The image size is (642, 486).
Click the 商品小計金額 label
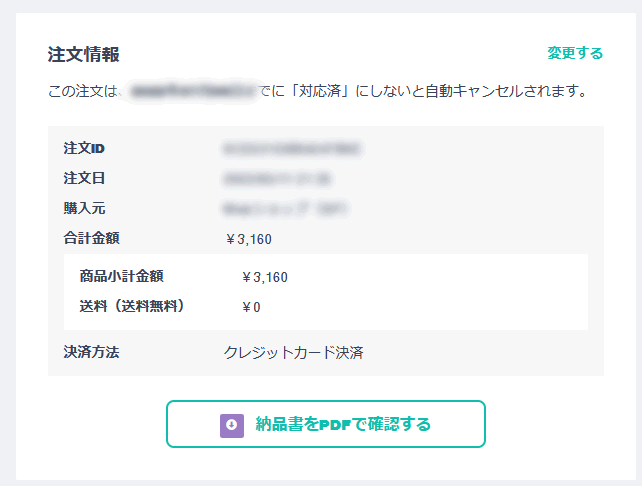[x=121, y=276]
